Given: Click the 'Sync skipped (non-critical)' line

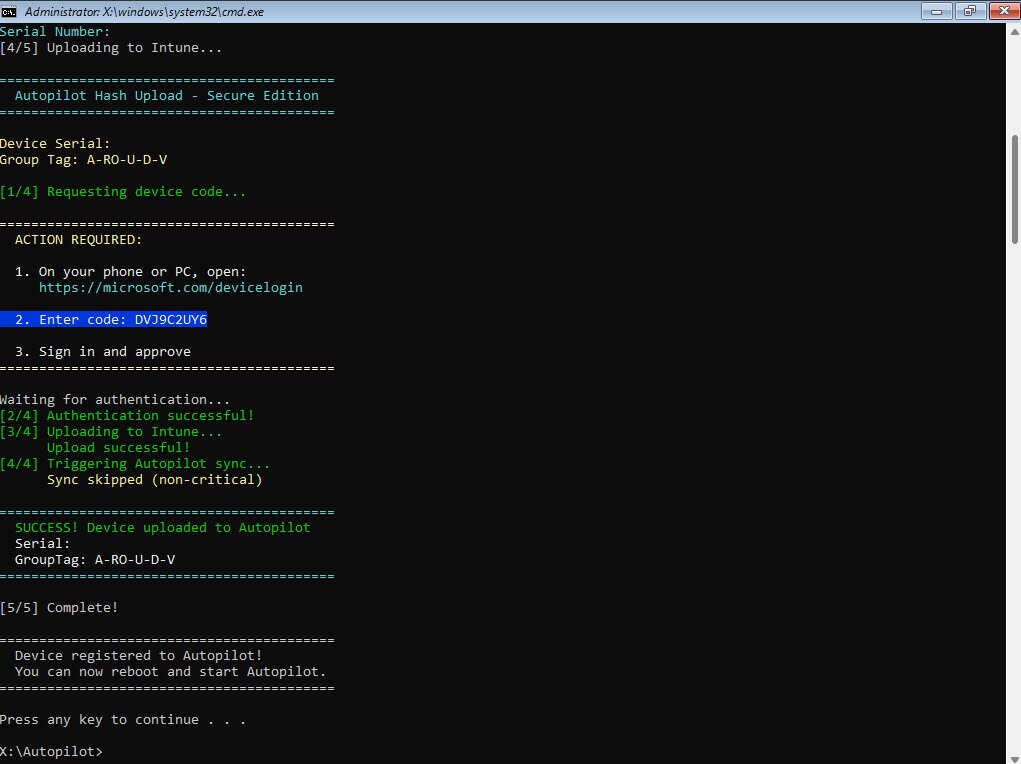Looking at the screenshot, I should point(154,480).
